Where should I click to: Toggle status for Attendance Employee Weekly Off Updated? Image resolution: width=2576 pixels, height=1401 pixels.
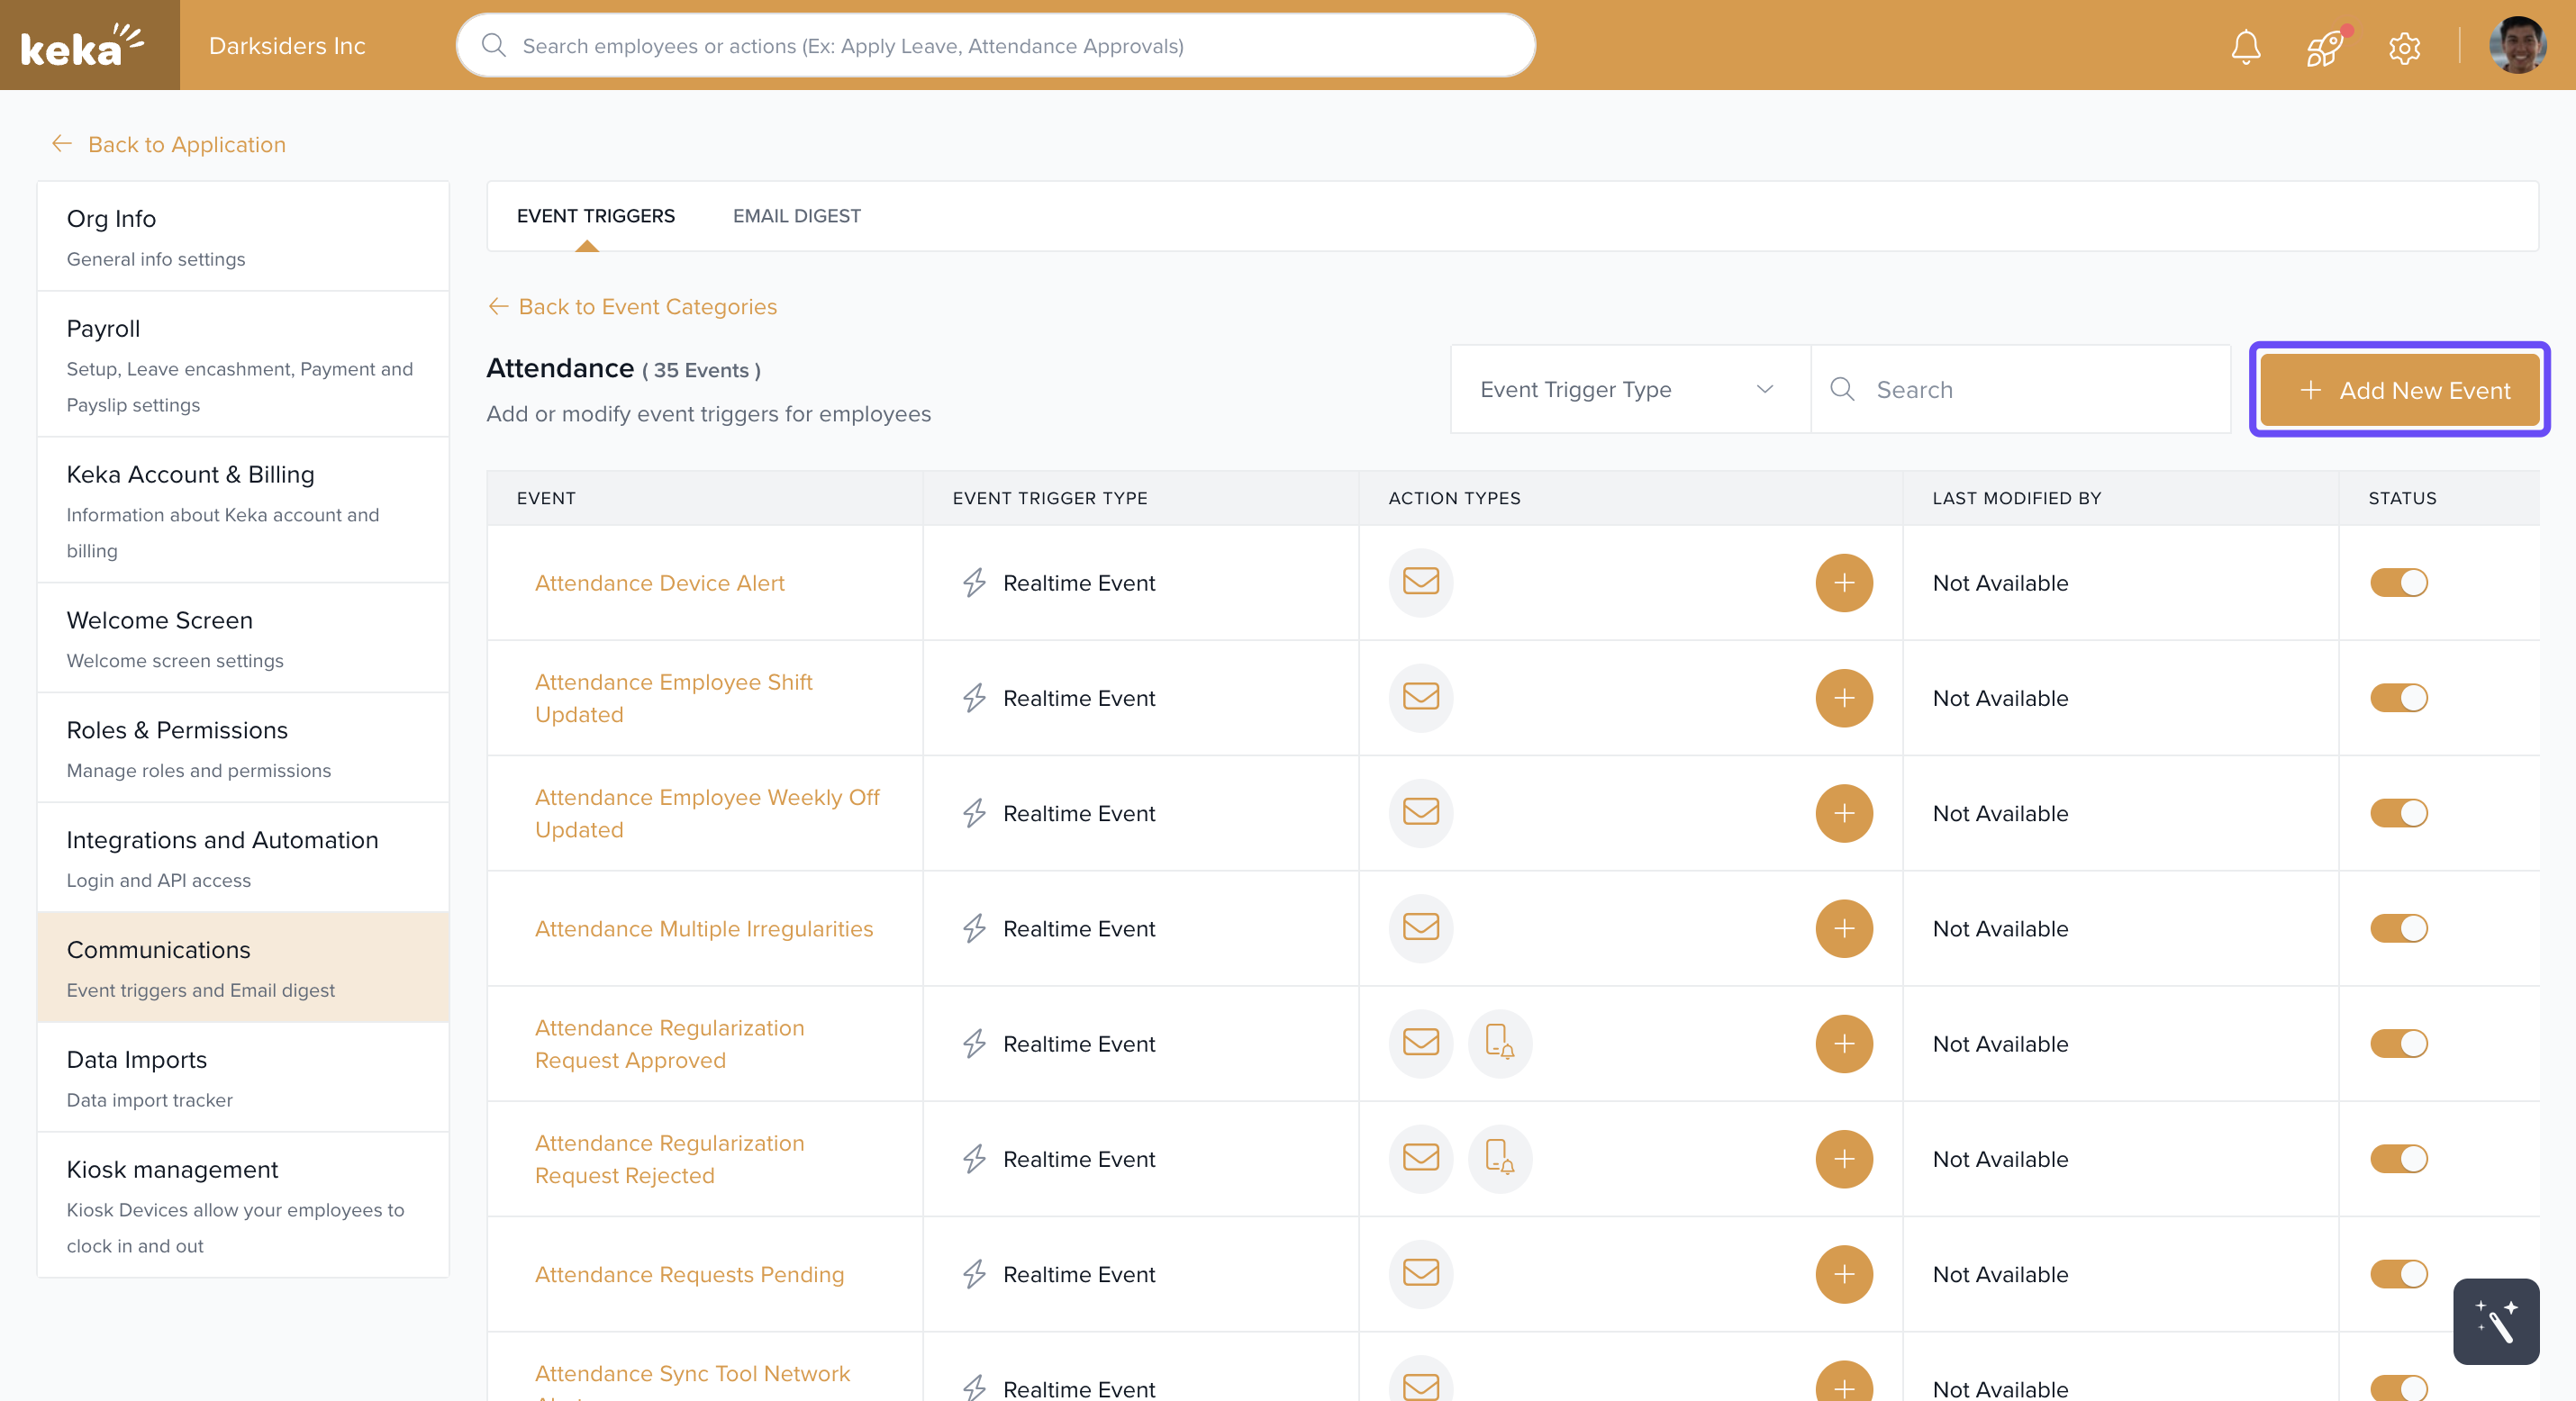[2397, 813]
